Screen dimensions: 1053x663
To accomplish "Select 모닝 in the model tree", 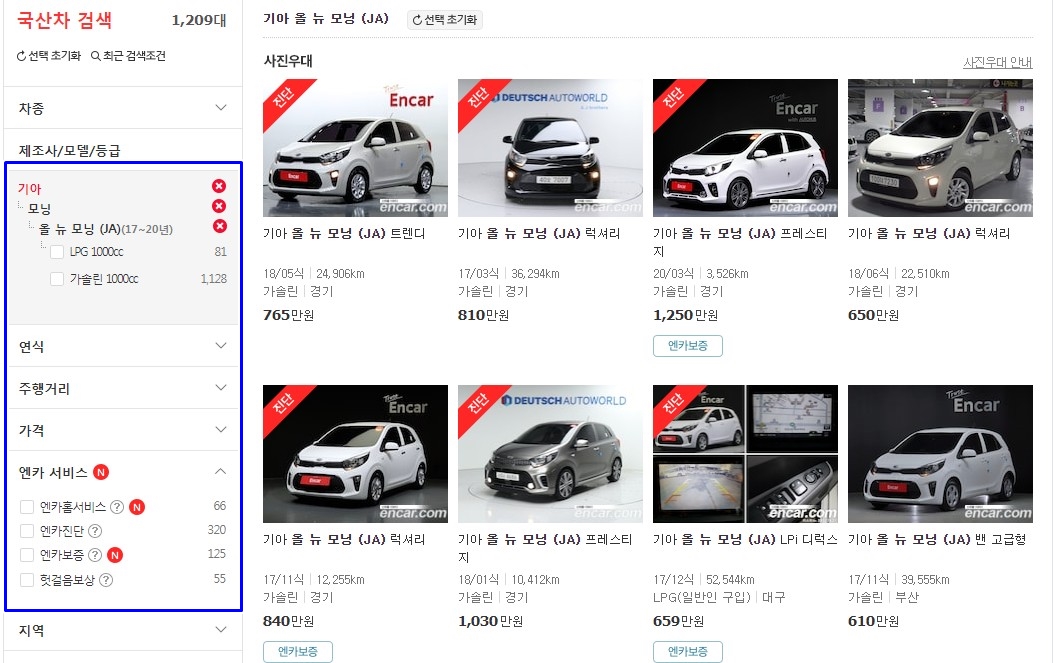I will [x=40, y=208].
